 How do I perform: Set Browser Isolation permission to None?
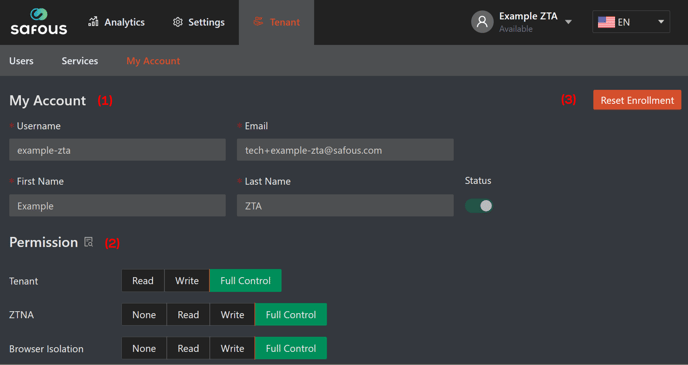144,348
